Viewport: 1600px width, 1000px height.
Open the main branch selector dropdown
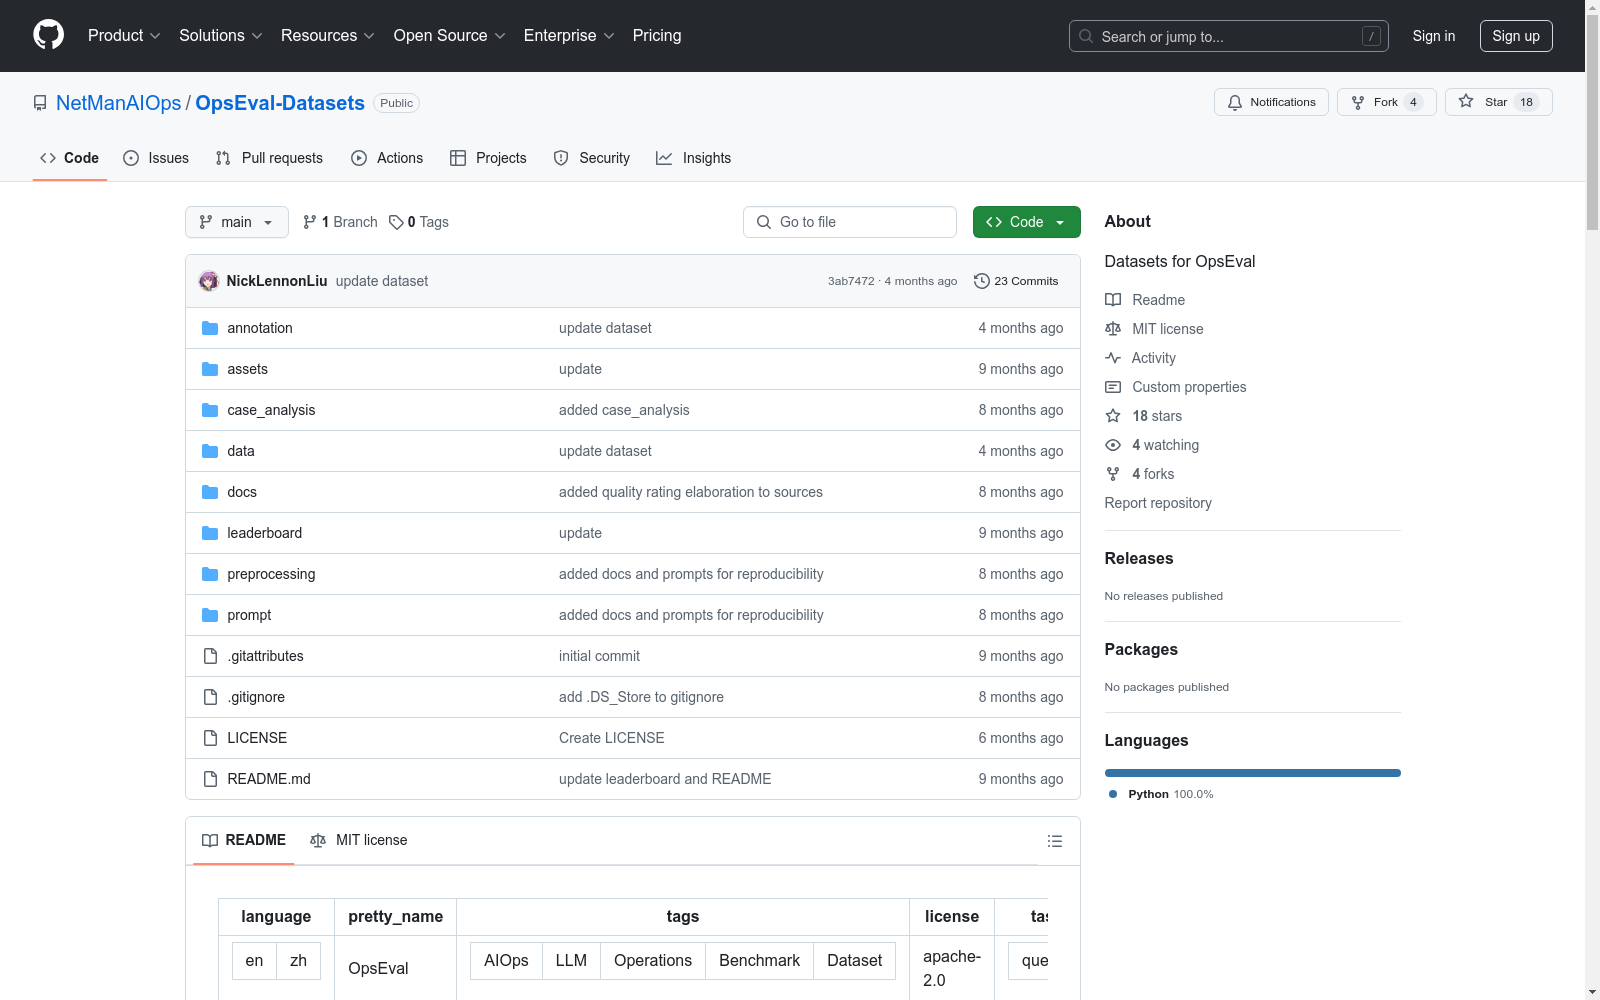(237, 222)
